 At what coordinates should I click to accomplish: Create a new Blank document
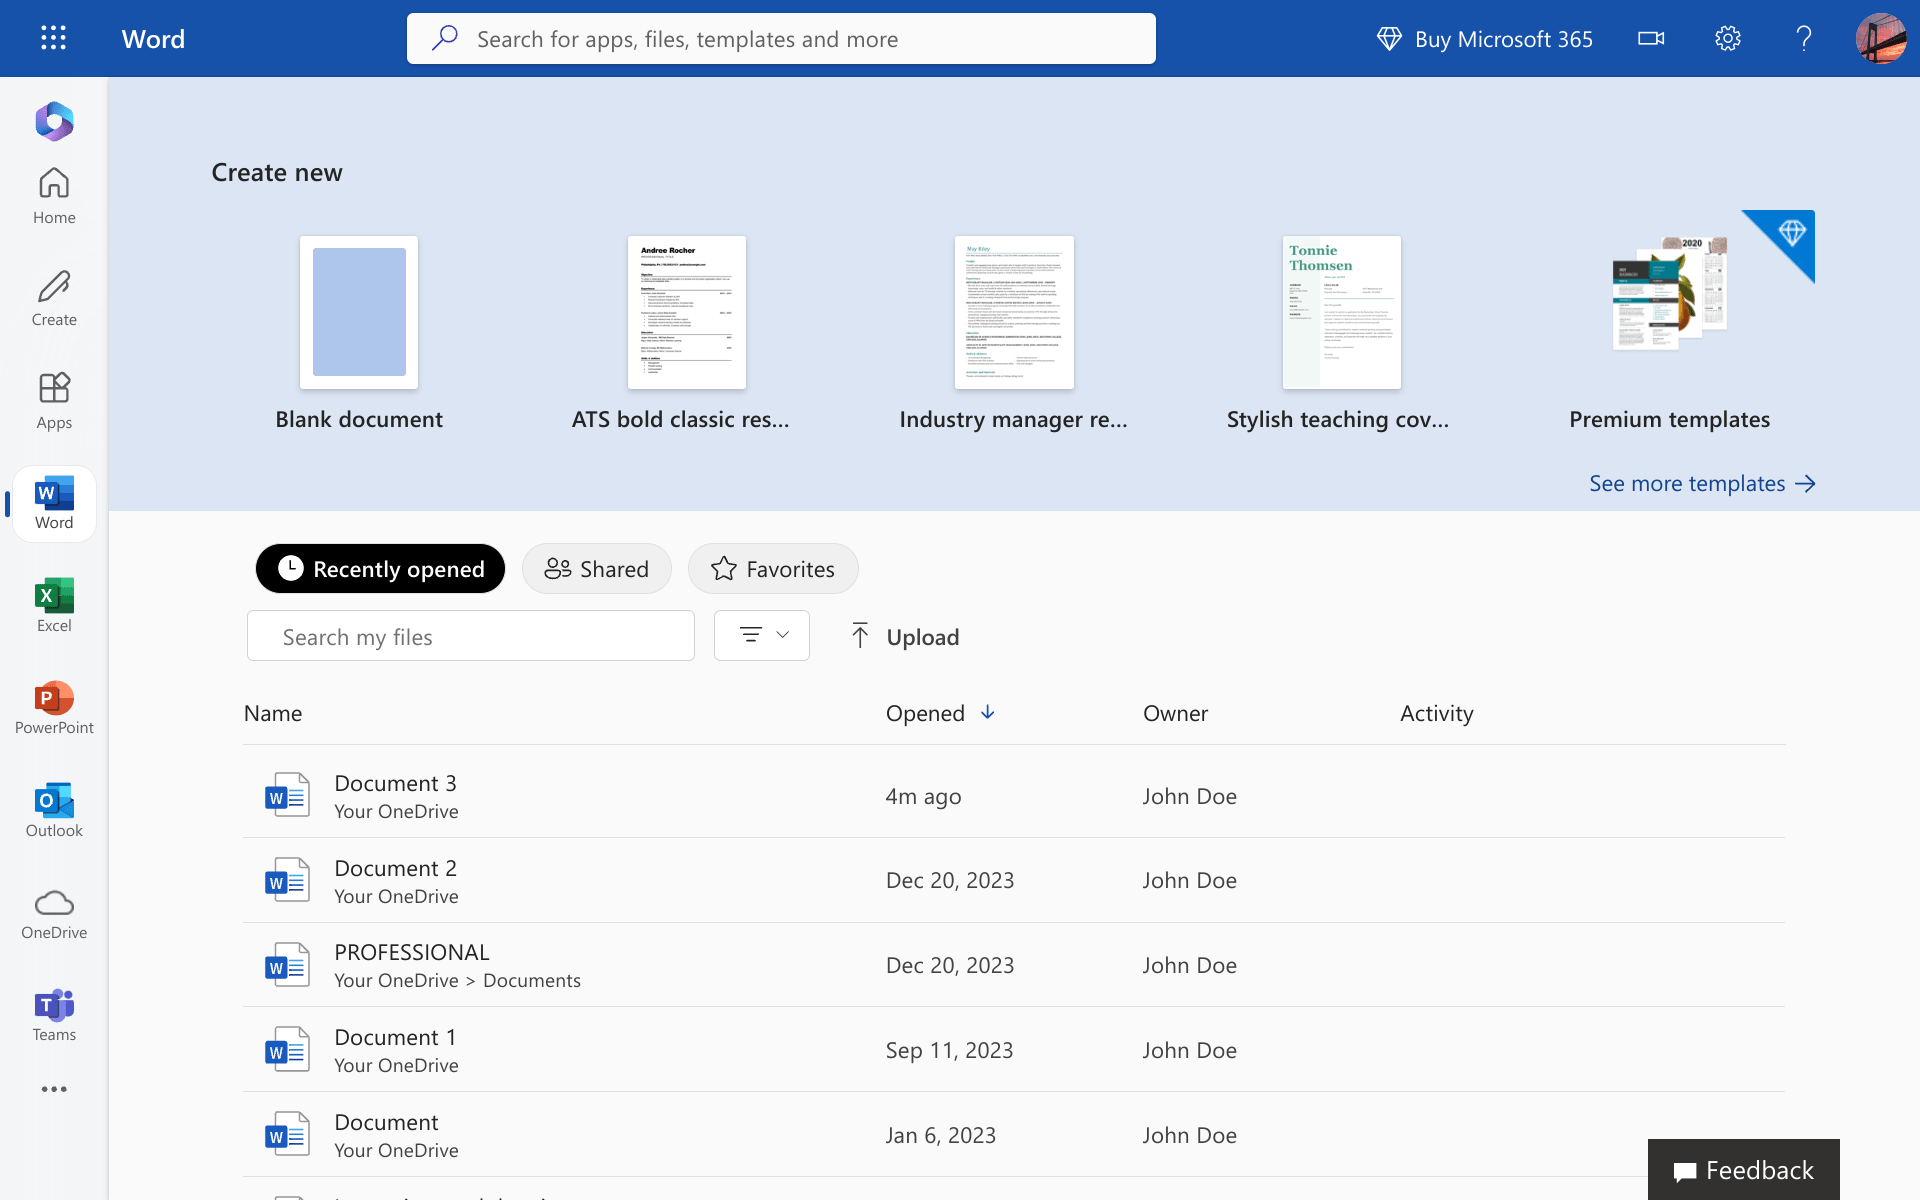click(x=358, y=312)
